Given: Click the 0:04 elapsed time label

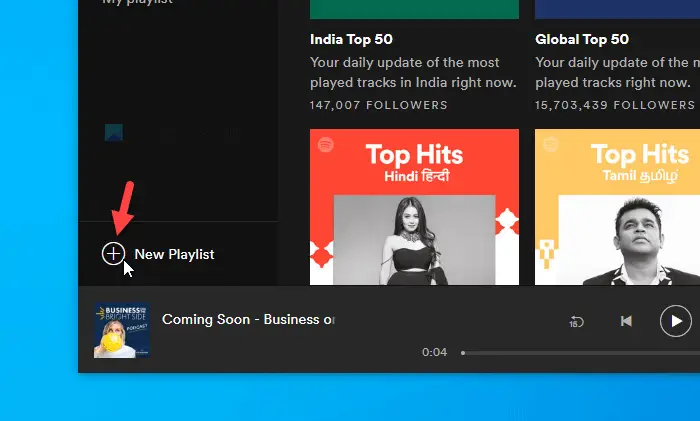Looking at the screenshot, I should point(434,352).
